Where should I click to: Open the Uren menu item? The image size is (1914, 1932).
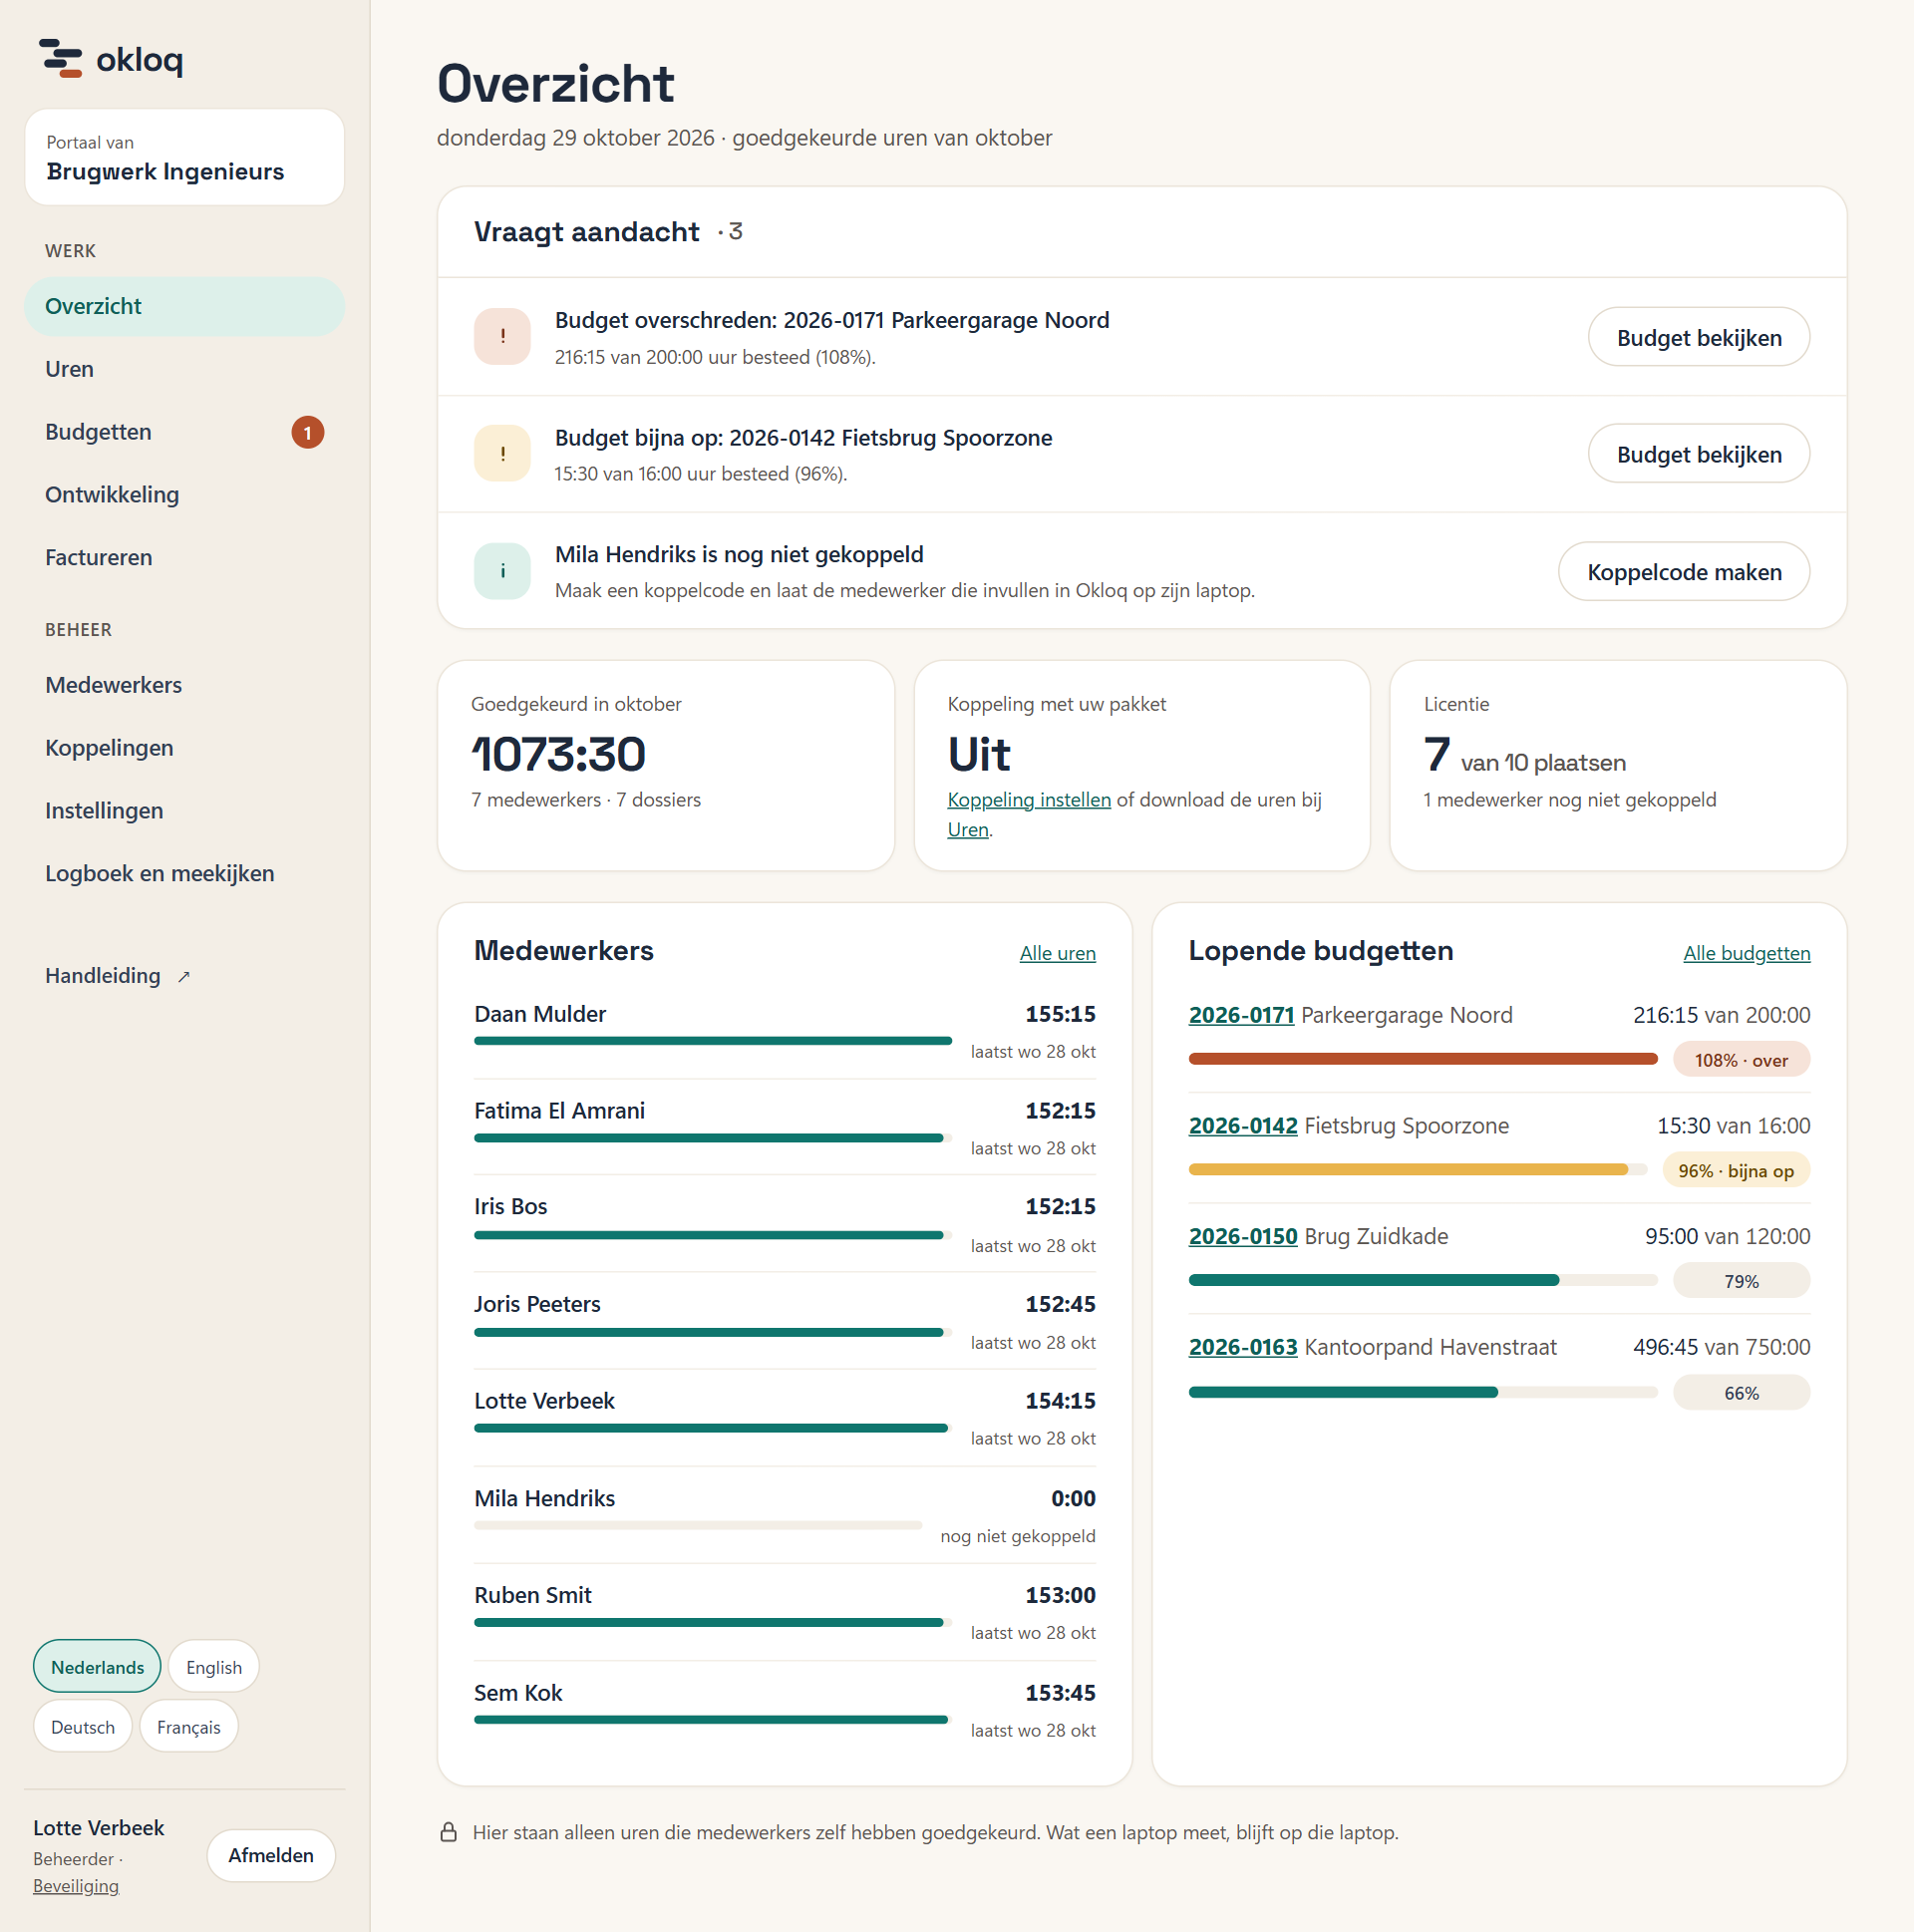pos(184,369)
